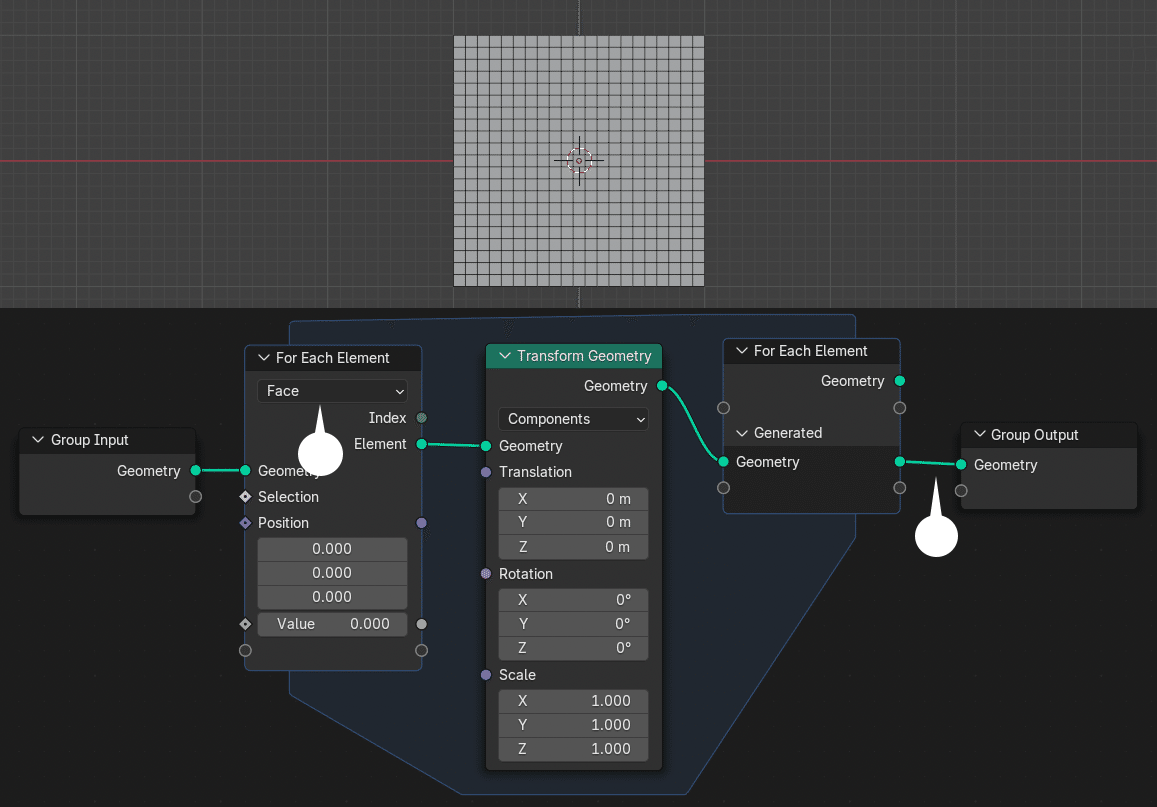Viewport: 1157px width, 807px height.
Task: Click the Index output socket on For Each Element
Action: pos(420,418)
